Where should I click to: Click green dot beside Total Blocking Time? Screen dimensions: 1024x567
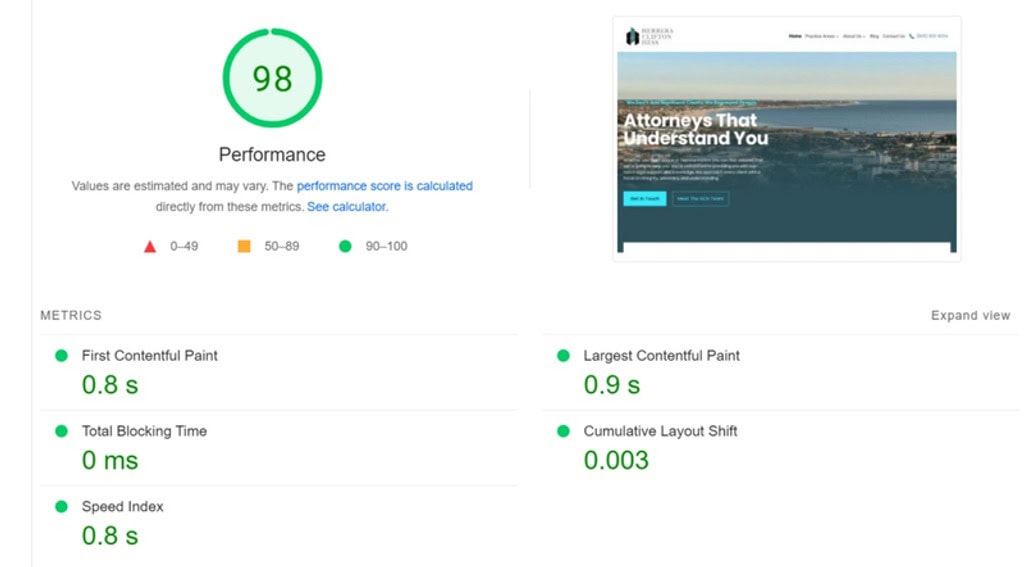click(61, 431)
